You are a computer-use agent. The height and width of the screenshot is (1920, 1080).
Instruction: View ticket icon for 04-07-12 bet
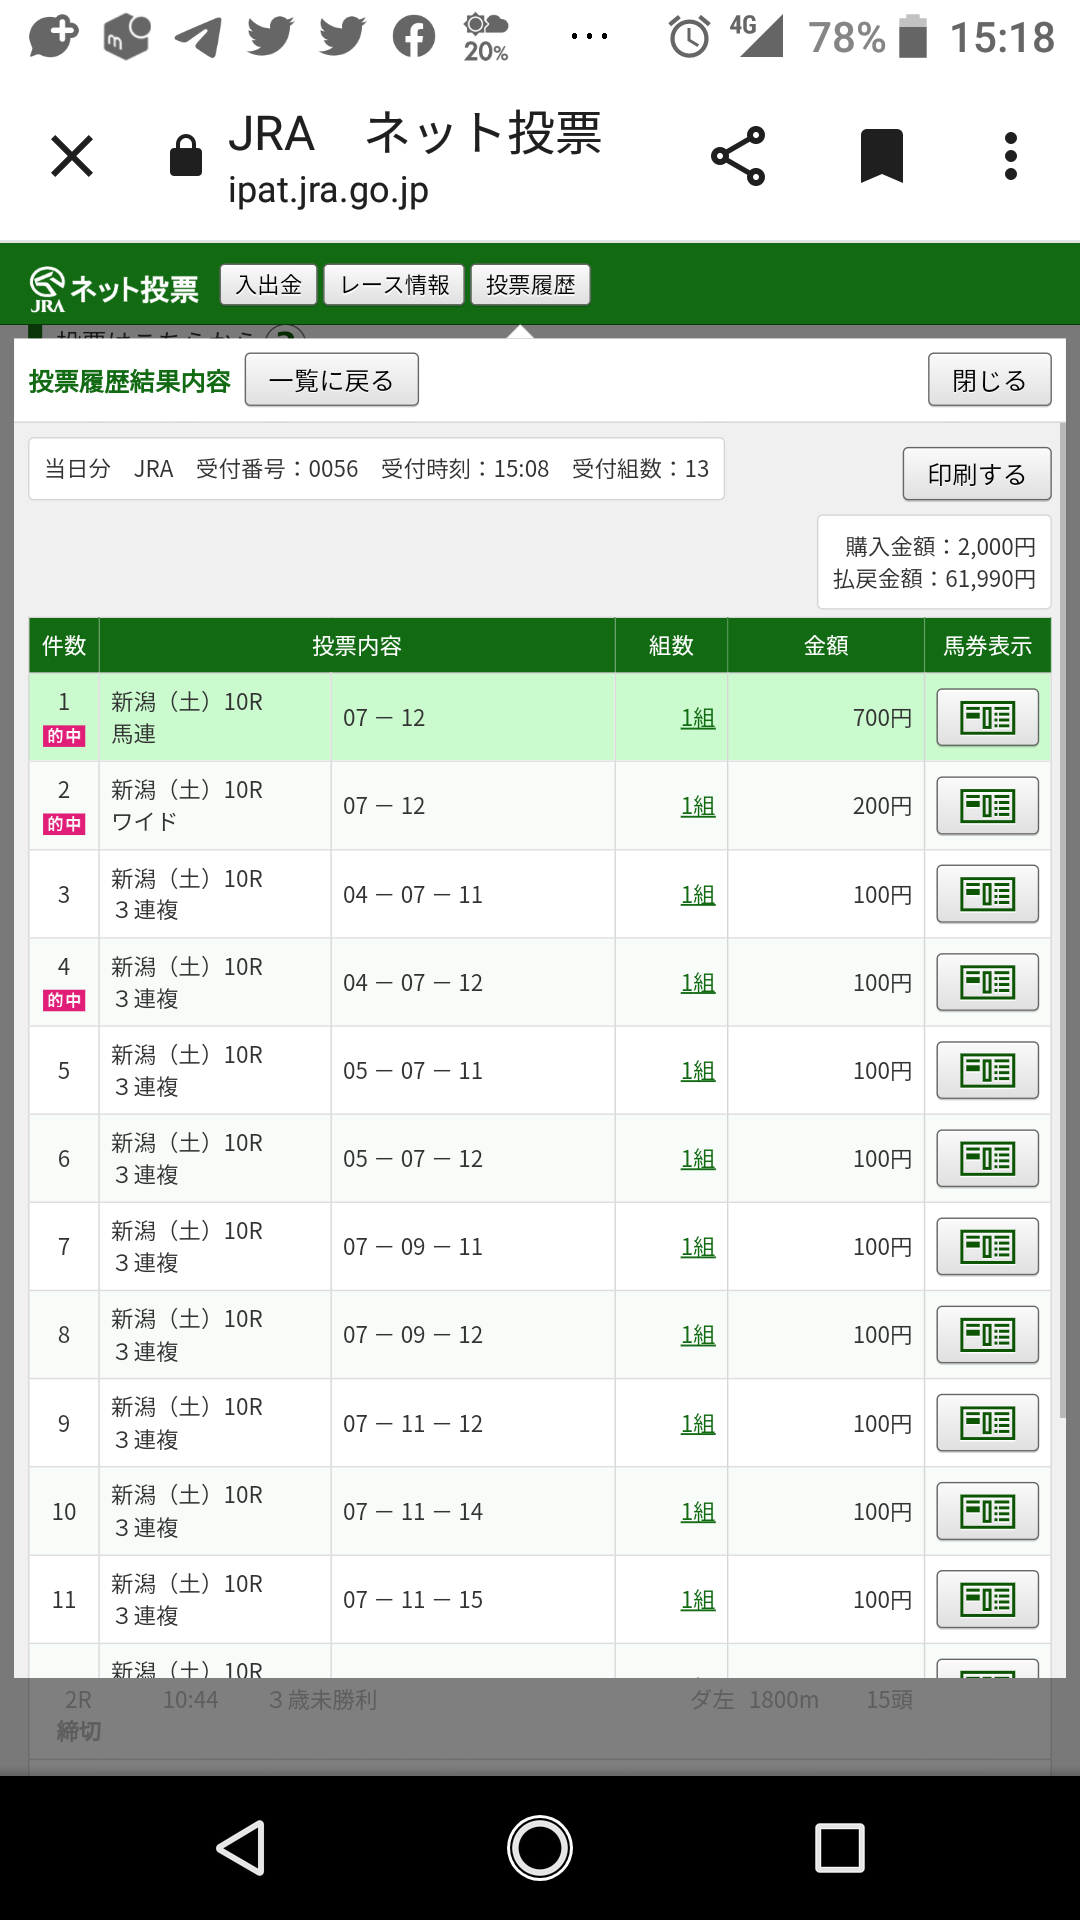(x=987, y=982)
